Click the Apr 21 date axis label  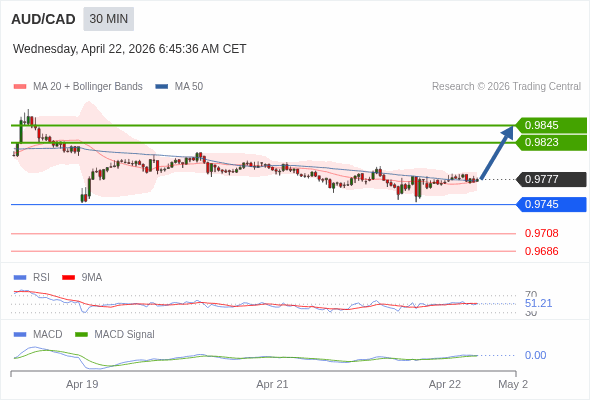coord(272,385)
